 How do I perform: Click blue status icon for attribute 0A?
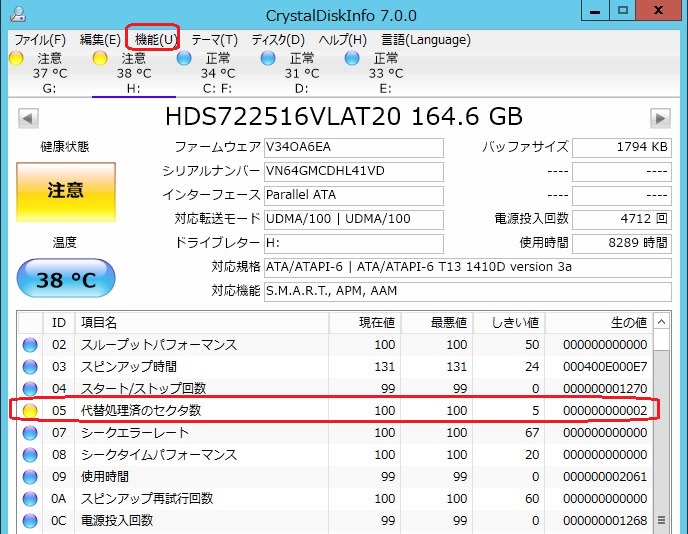pyautogui.click(x=30, y=499)
